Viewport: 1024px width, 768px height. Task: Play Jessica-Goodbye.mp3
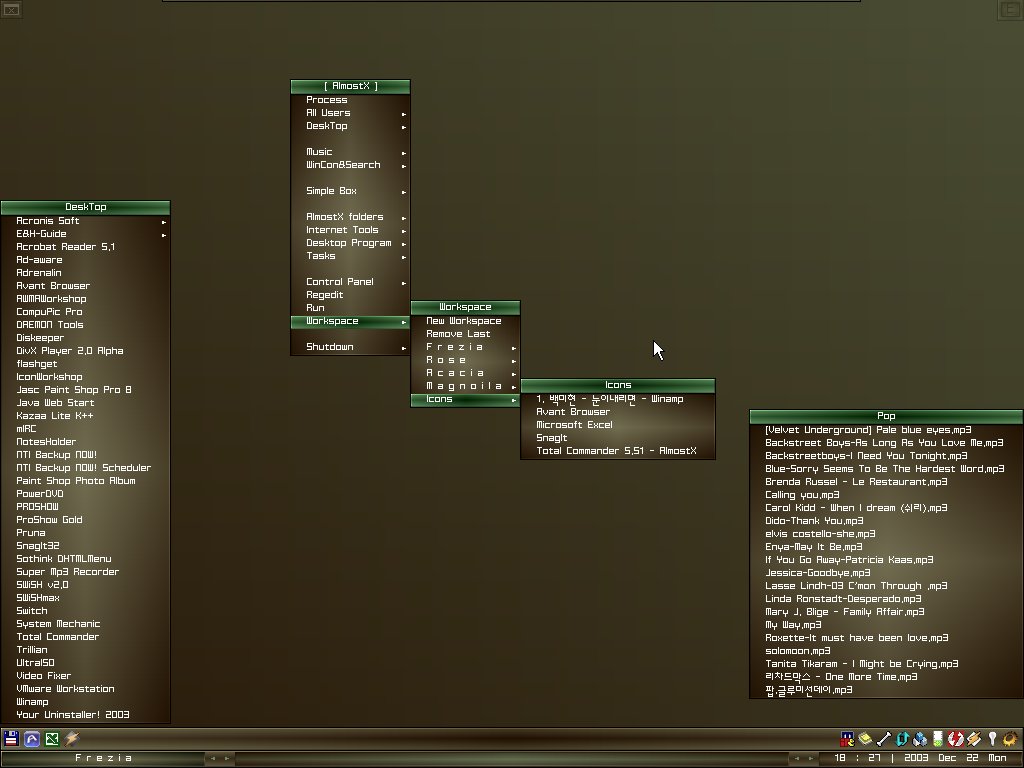(x=817, y=573)
